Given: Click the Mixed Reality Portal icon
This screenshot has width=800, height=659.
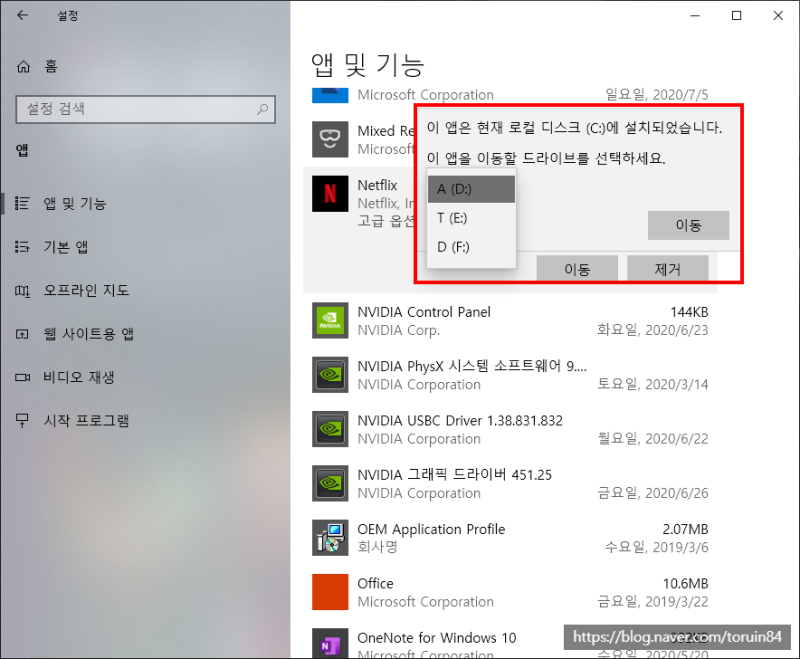Looking at the screenshot, I should pos(330,139).
